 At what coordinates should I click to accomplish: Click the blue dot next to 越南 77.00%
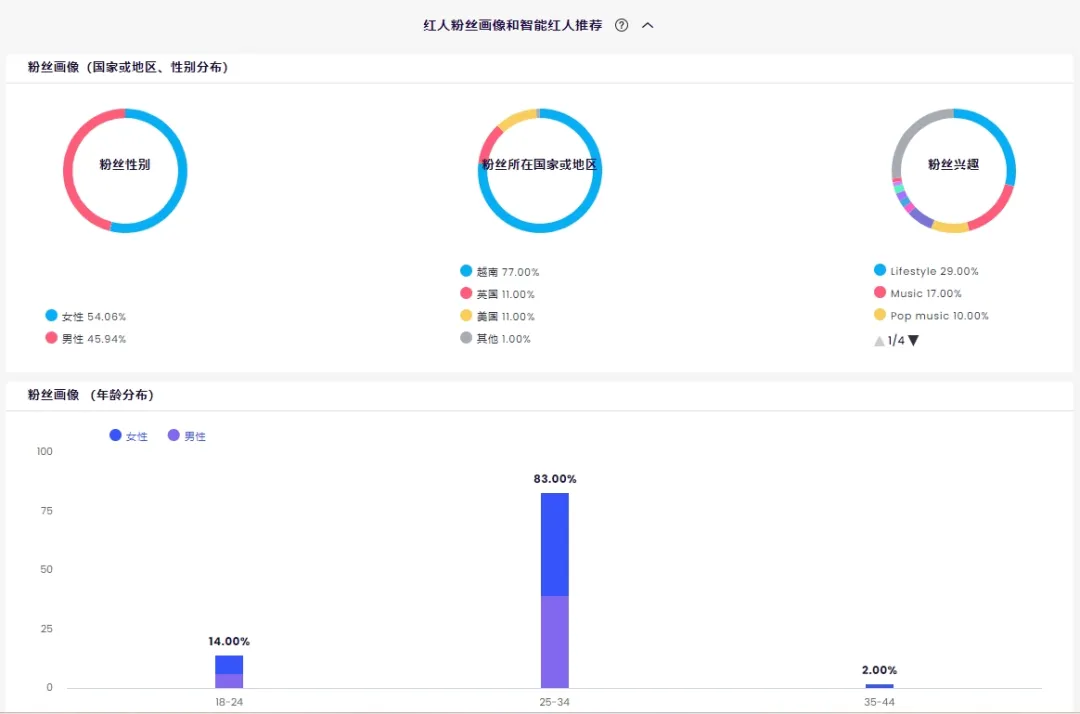coord(466,271)
